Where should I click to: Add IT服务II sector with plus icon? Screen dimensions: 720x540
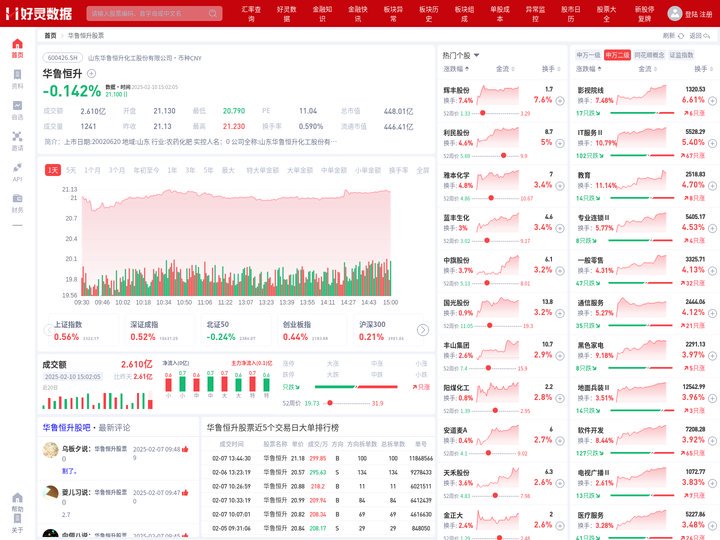click(x=712, y=143)
